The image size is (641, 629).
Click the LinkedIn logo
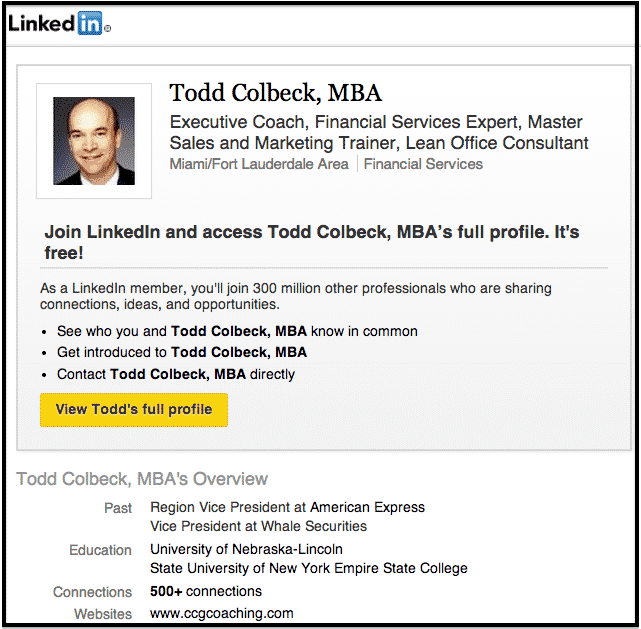point(56,25)
